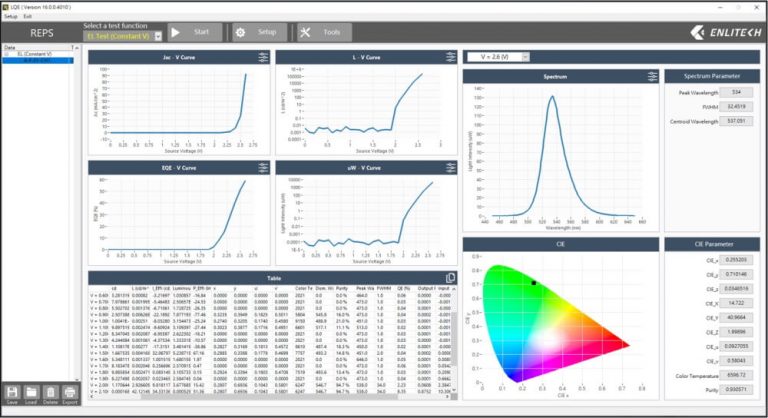Click the Peak Wavelength value field

[x=736, y=92]
